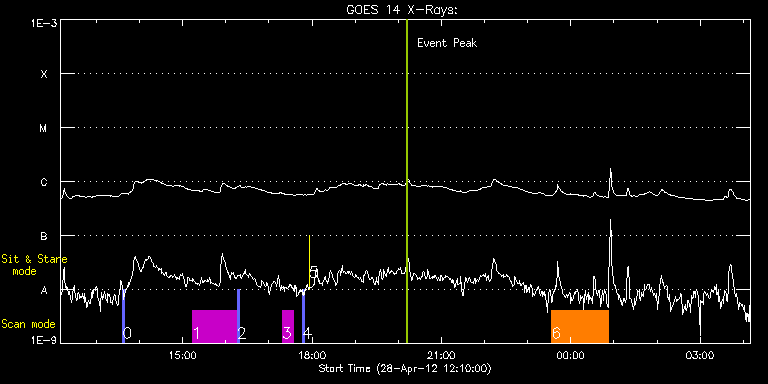The width and height of the screenshot is (768, 384).
Task: Select the blue marker labeled 0
Action: coord(124,316)
